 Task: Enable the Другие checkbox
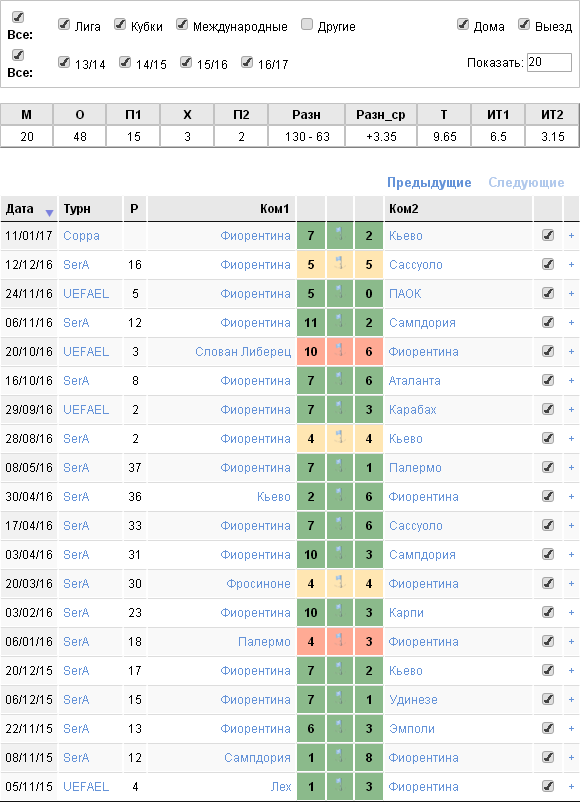click(307, 24)
